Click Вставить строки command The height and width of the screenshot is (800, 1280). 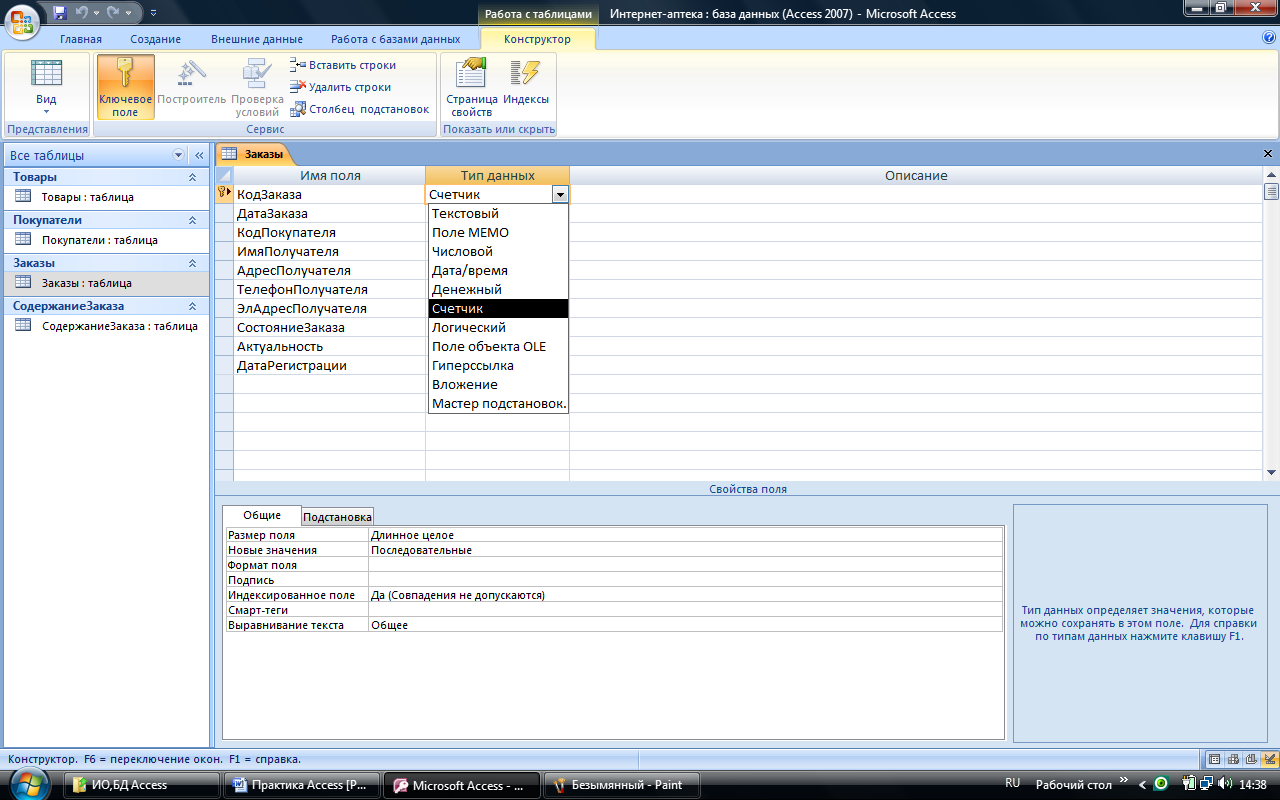click(x=343, y=65)
